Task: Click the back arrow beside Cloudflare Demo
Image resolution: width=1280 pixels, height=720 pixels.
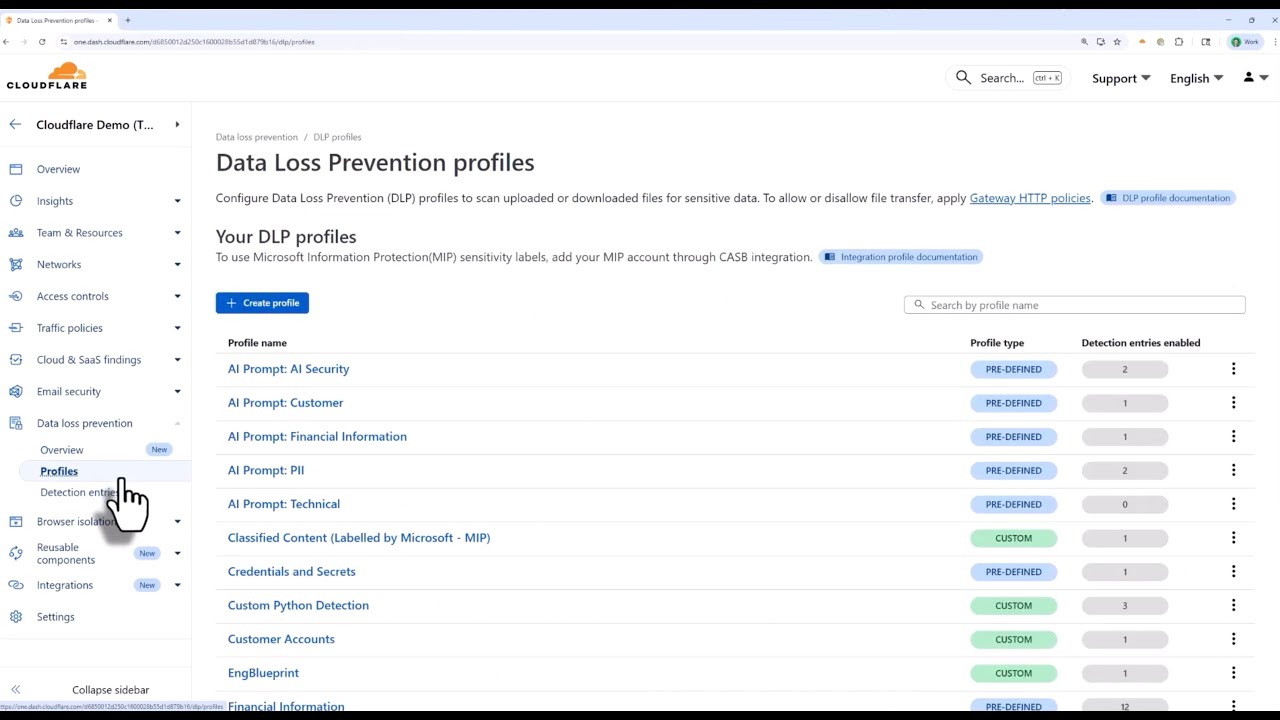Action: [x=15, y=124]
